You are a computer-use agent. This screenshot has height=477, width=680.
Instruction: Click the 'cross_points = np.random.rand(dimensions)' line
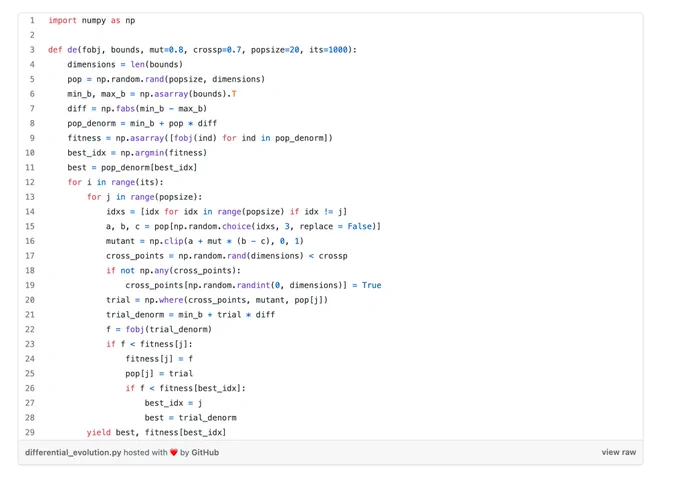click(226, 256)
